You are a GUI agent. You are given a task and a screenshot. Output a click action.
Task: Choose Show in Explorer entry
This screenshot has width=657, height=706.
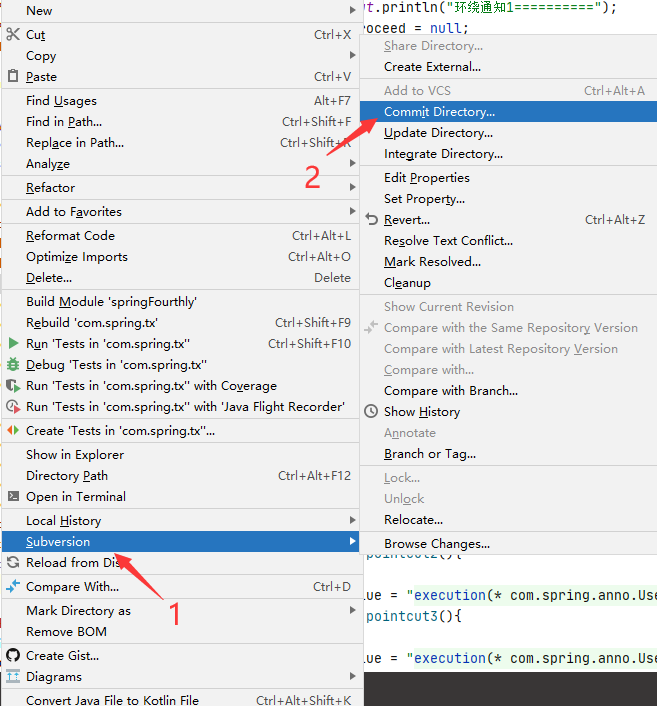click(181, 454)
